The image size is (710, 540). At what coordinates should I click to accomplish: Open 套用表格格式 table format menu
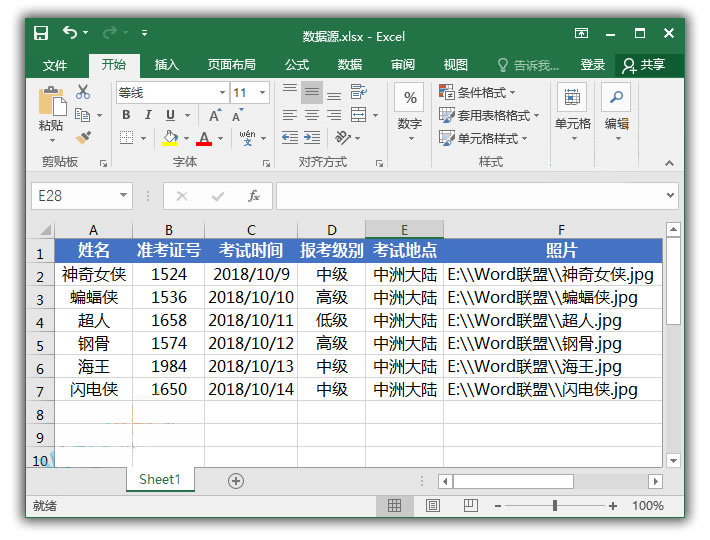click(489, 115)
